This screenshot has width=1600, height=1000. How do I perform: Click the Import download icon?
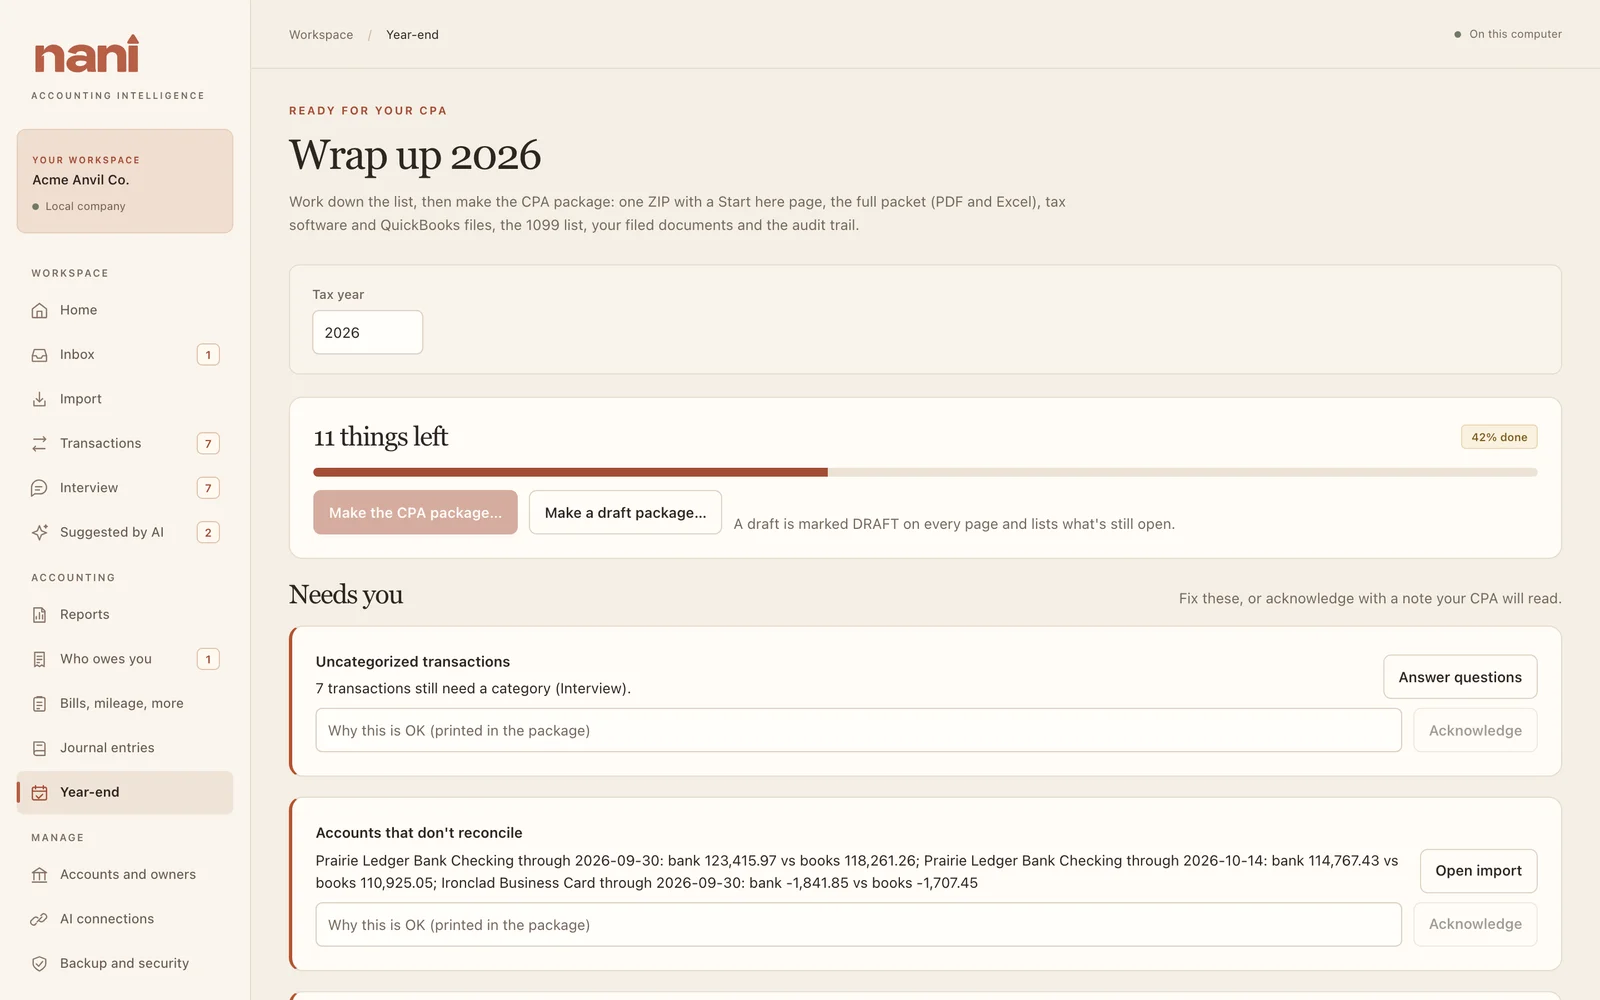click(39, 399)
